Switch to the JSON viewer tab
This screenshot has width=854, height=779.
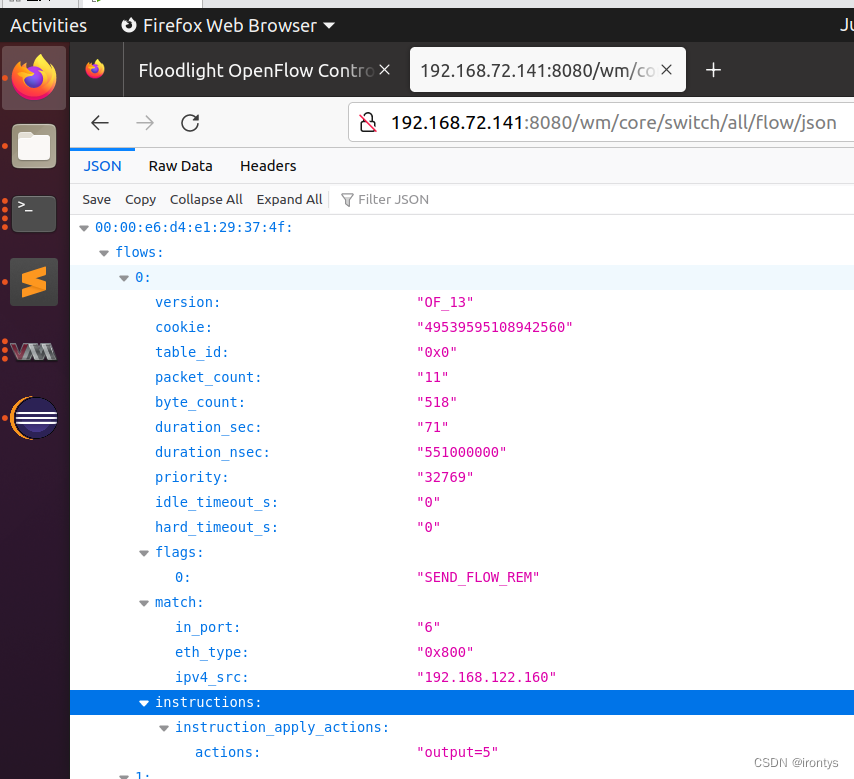102,166
